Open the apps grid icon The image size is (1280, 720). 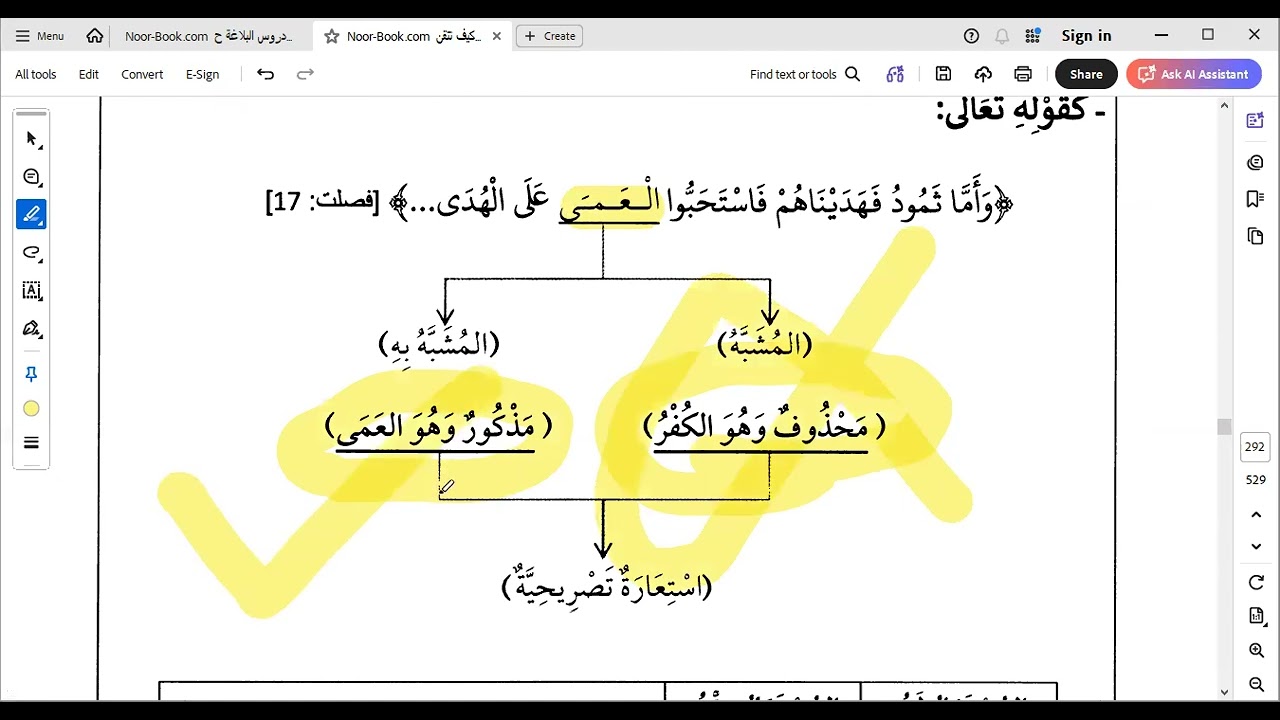pyautogui.click(x=1033, y=36)
